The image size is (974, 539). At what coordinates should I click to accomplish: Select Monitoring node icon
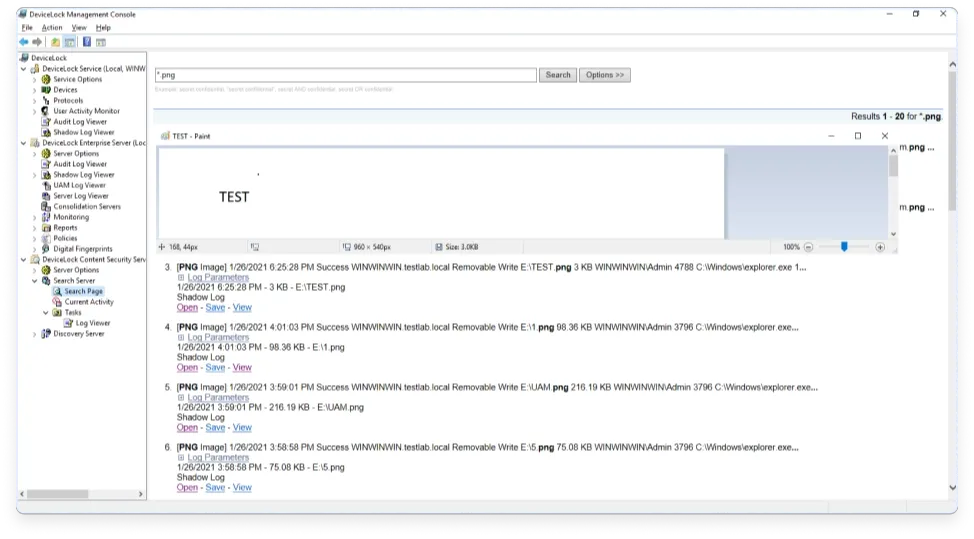[46, 217]
